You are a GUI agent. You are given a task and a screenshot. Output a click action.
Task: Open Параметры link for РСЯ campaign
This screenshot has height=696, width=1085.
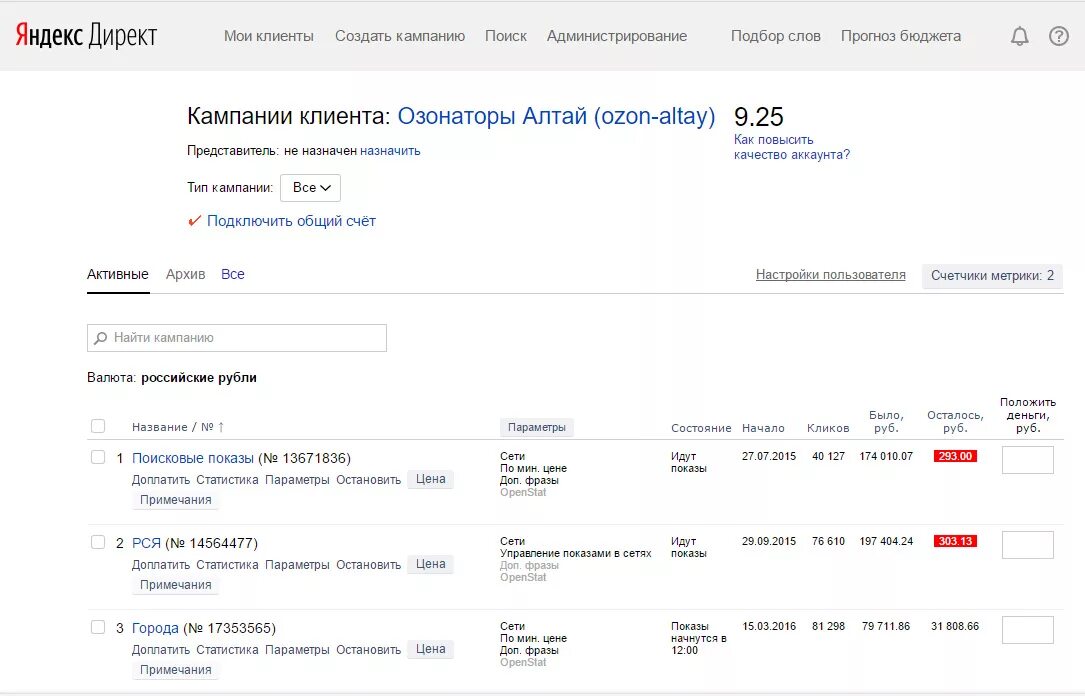point(297,565)
